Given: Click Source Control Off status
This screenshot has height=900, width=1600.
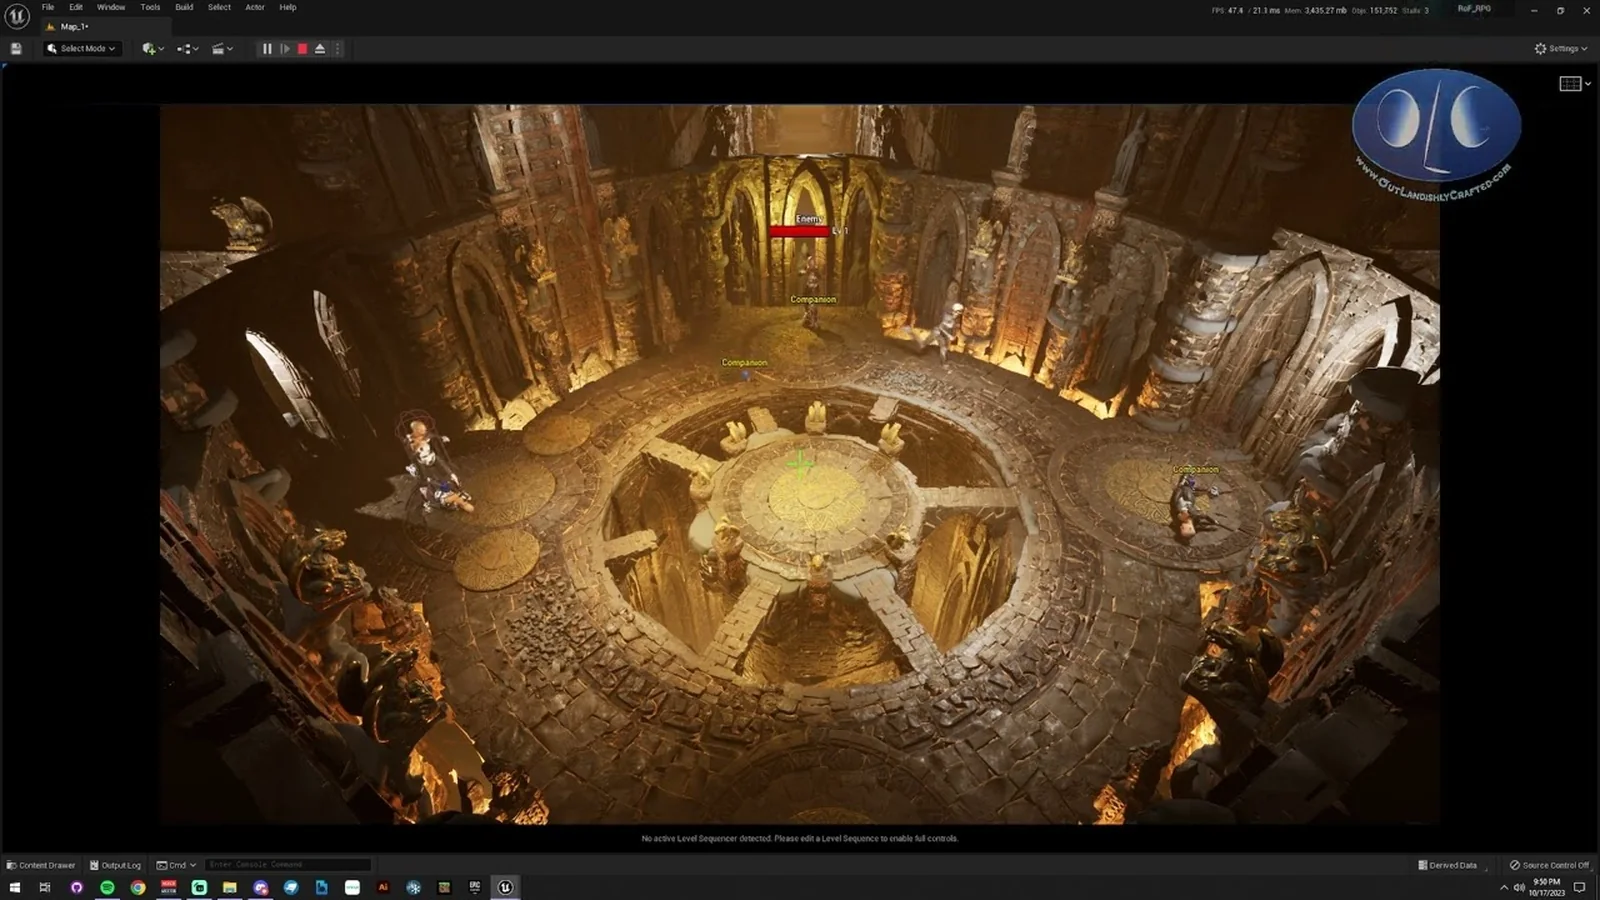Looking at the screenshot, I should coord(1549,865).
